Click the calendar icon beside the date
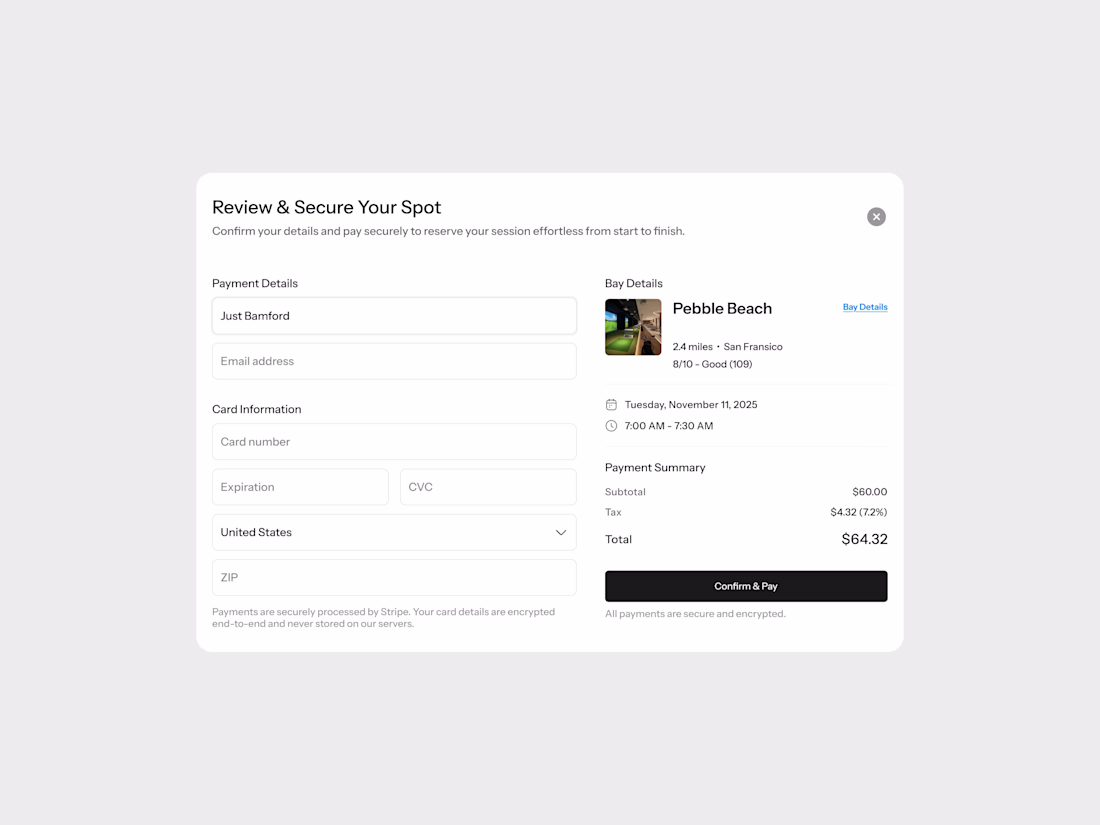Screen dimensions: 1100x825 (x=611, y=405)
